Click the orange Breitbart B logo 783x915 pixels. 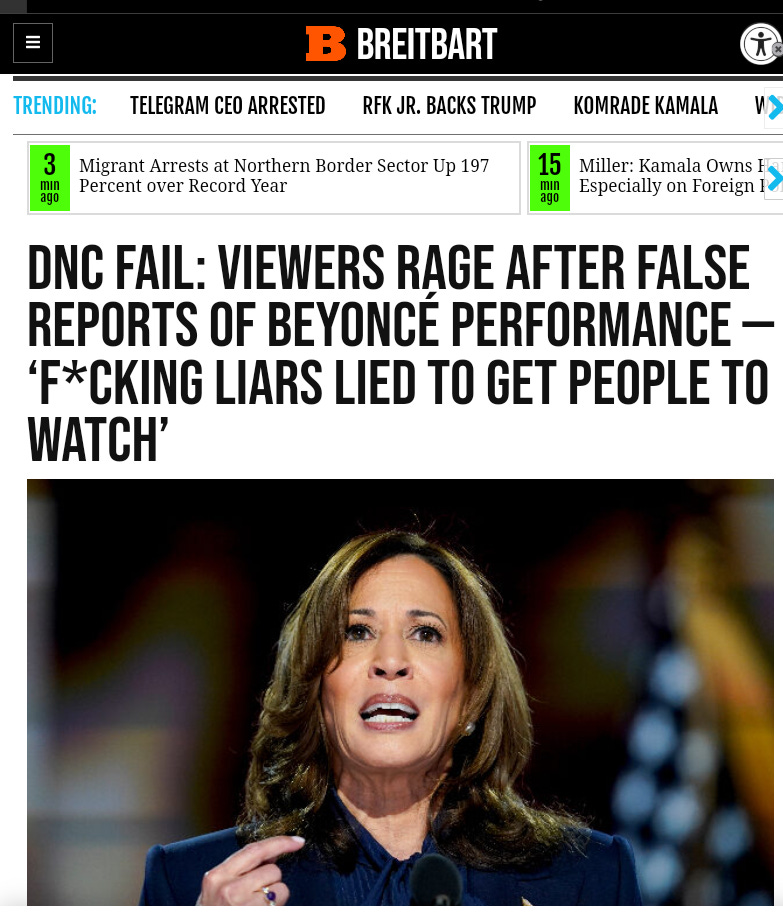(325, 43)
